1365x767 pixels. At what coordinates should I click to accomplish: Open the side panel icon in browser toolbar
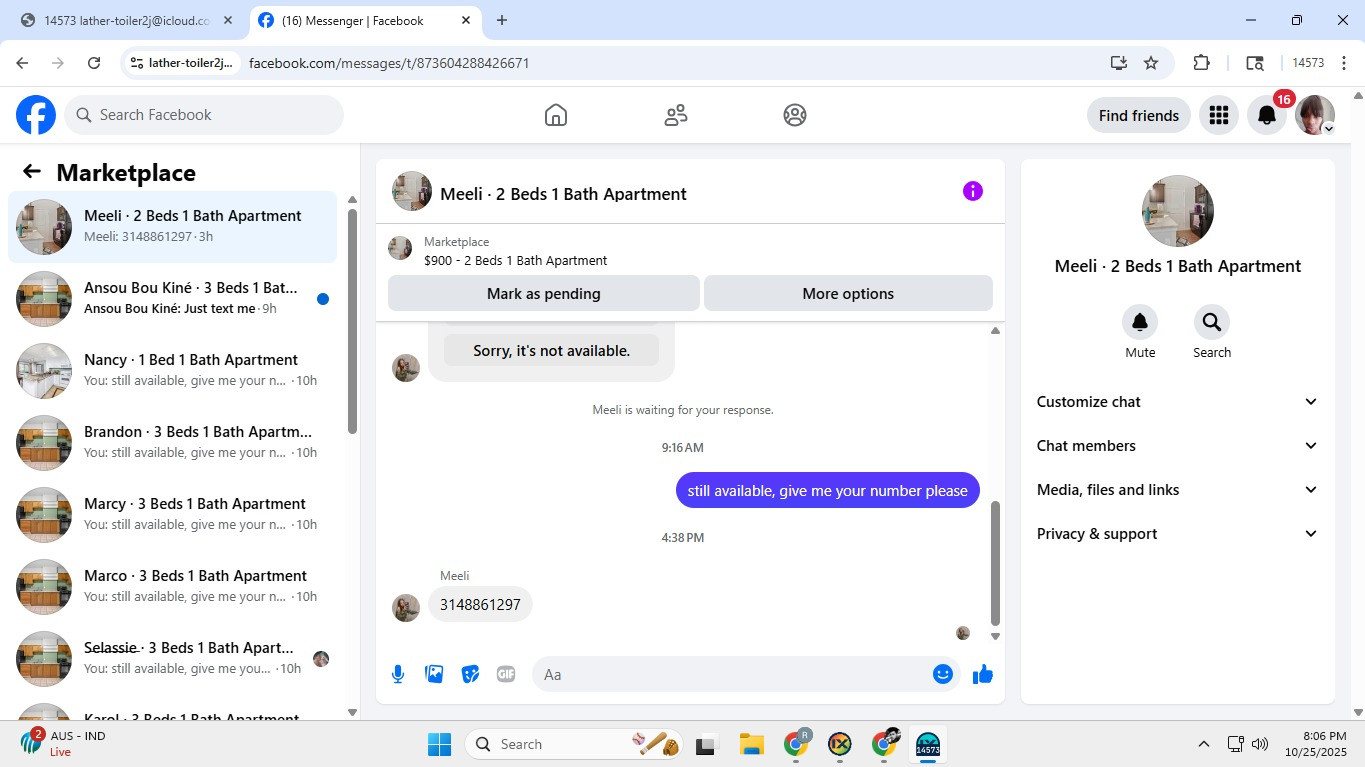pyautogui.click(x=1255, y=63)
